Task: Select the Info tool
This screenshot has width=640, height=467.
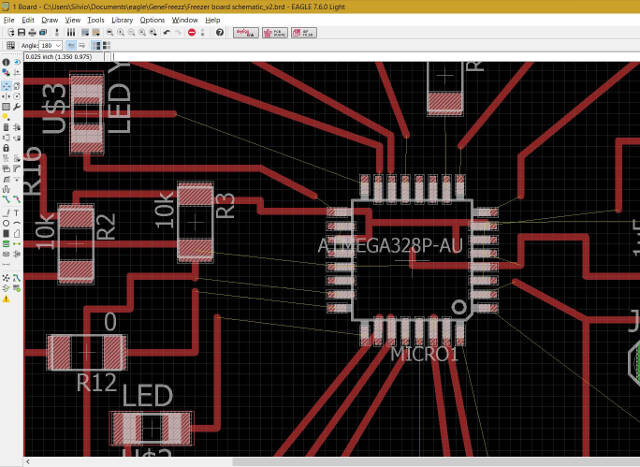Action: (6, 62)
